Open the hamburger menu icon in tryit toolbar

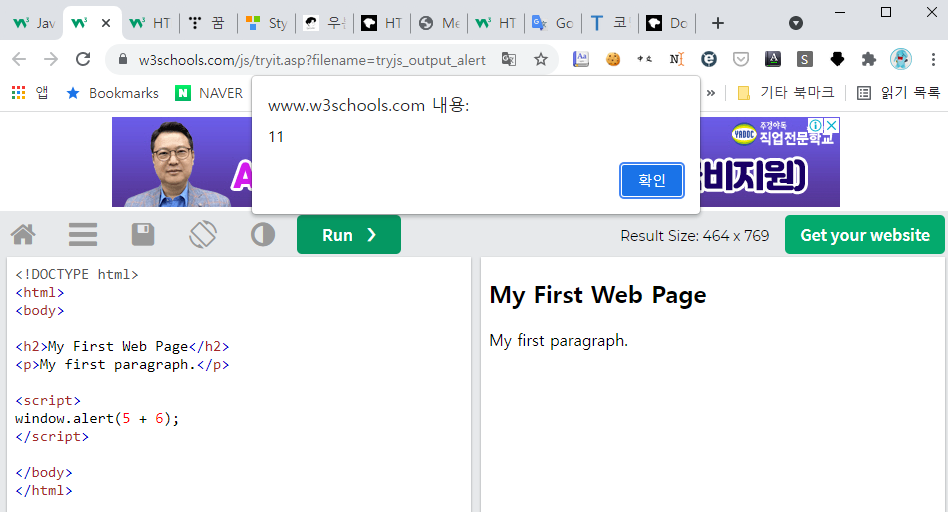coord(83,235)
